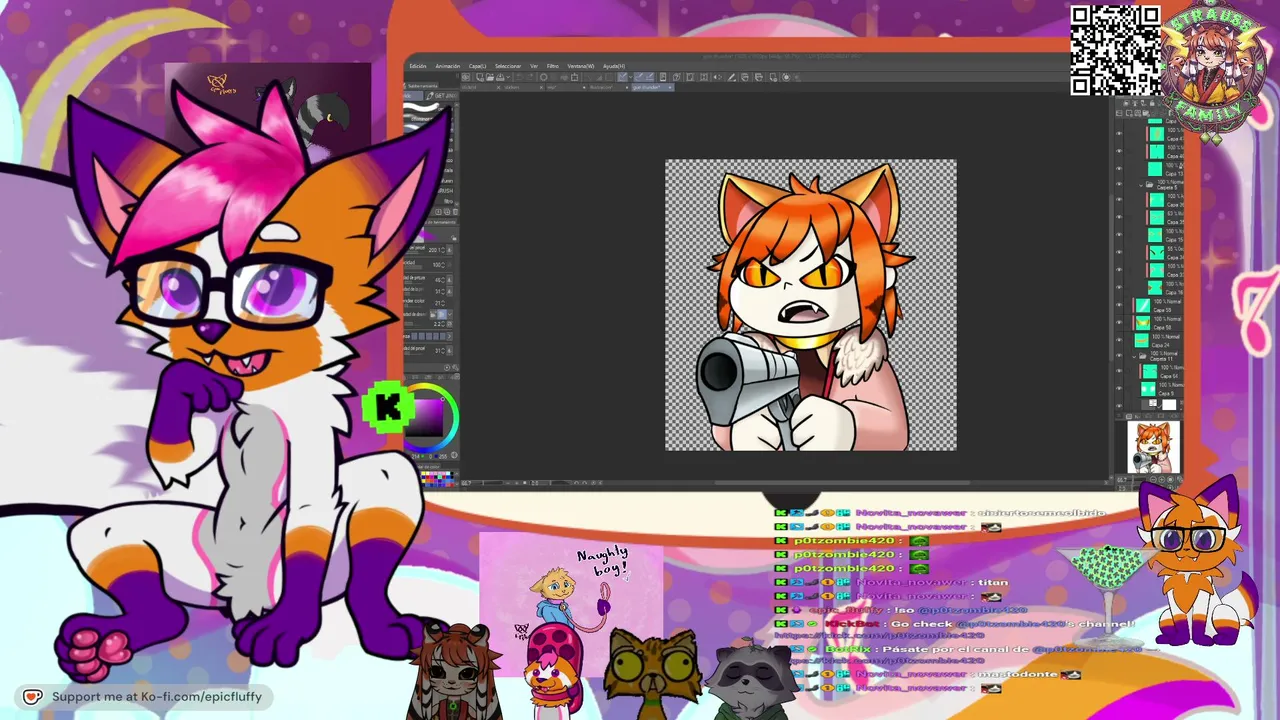The width and height of the screenshot is (1280, 720).
Task: Open the Ver menu
Action: pos(534,66)
